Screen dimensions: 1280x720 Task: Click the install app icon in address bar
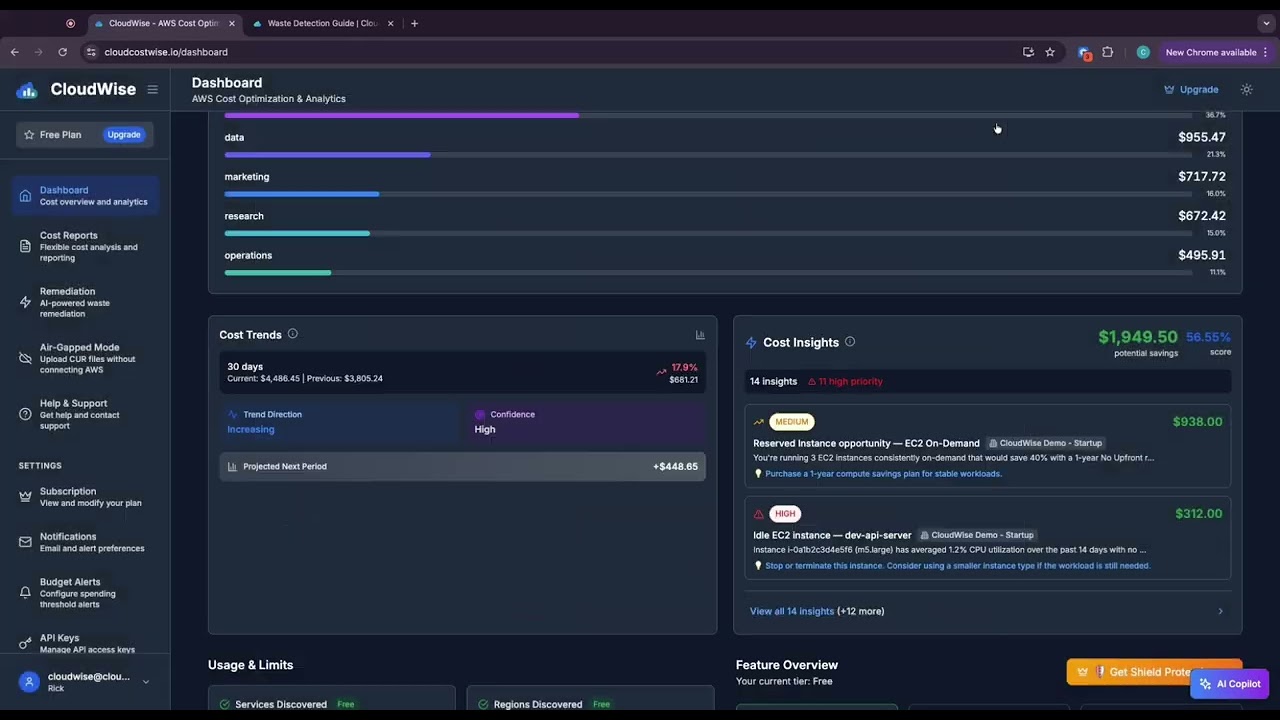tap(1028, 52)
